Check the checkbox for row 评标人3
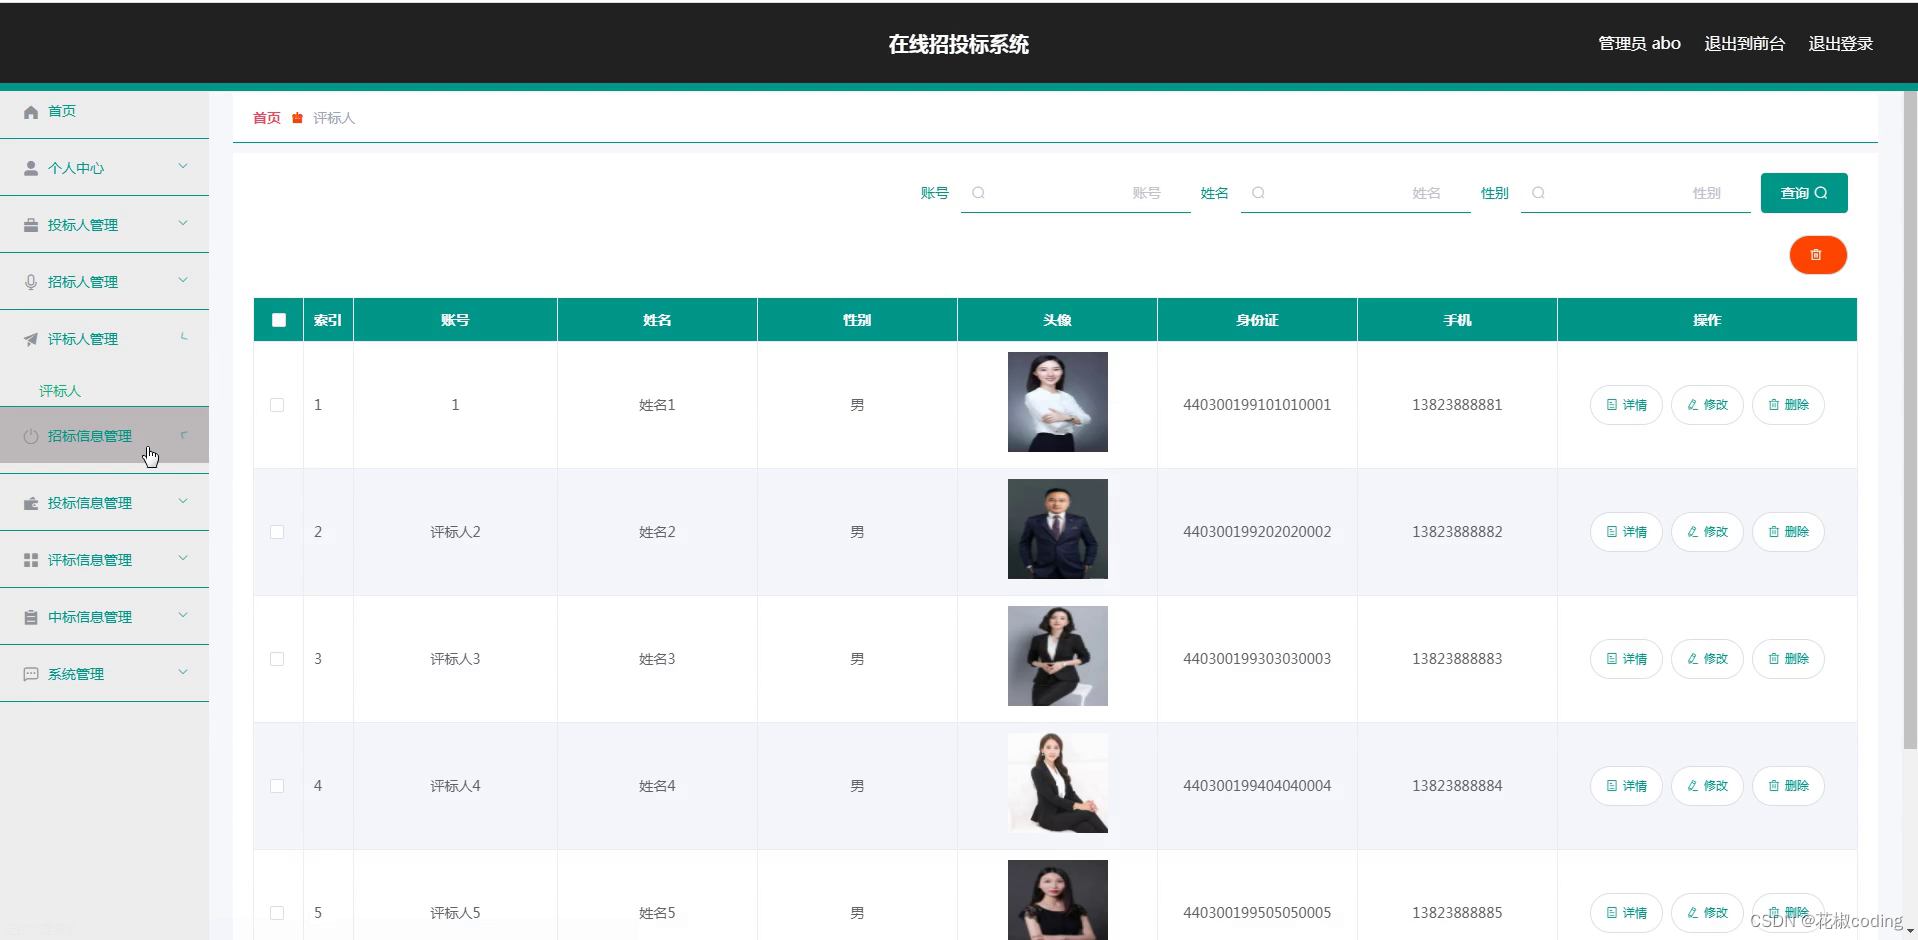The height and width of the screenshot is (940, 1918). 277,659
